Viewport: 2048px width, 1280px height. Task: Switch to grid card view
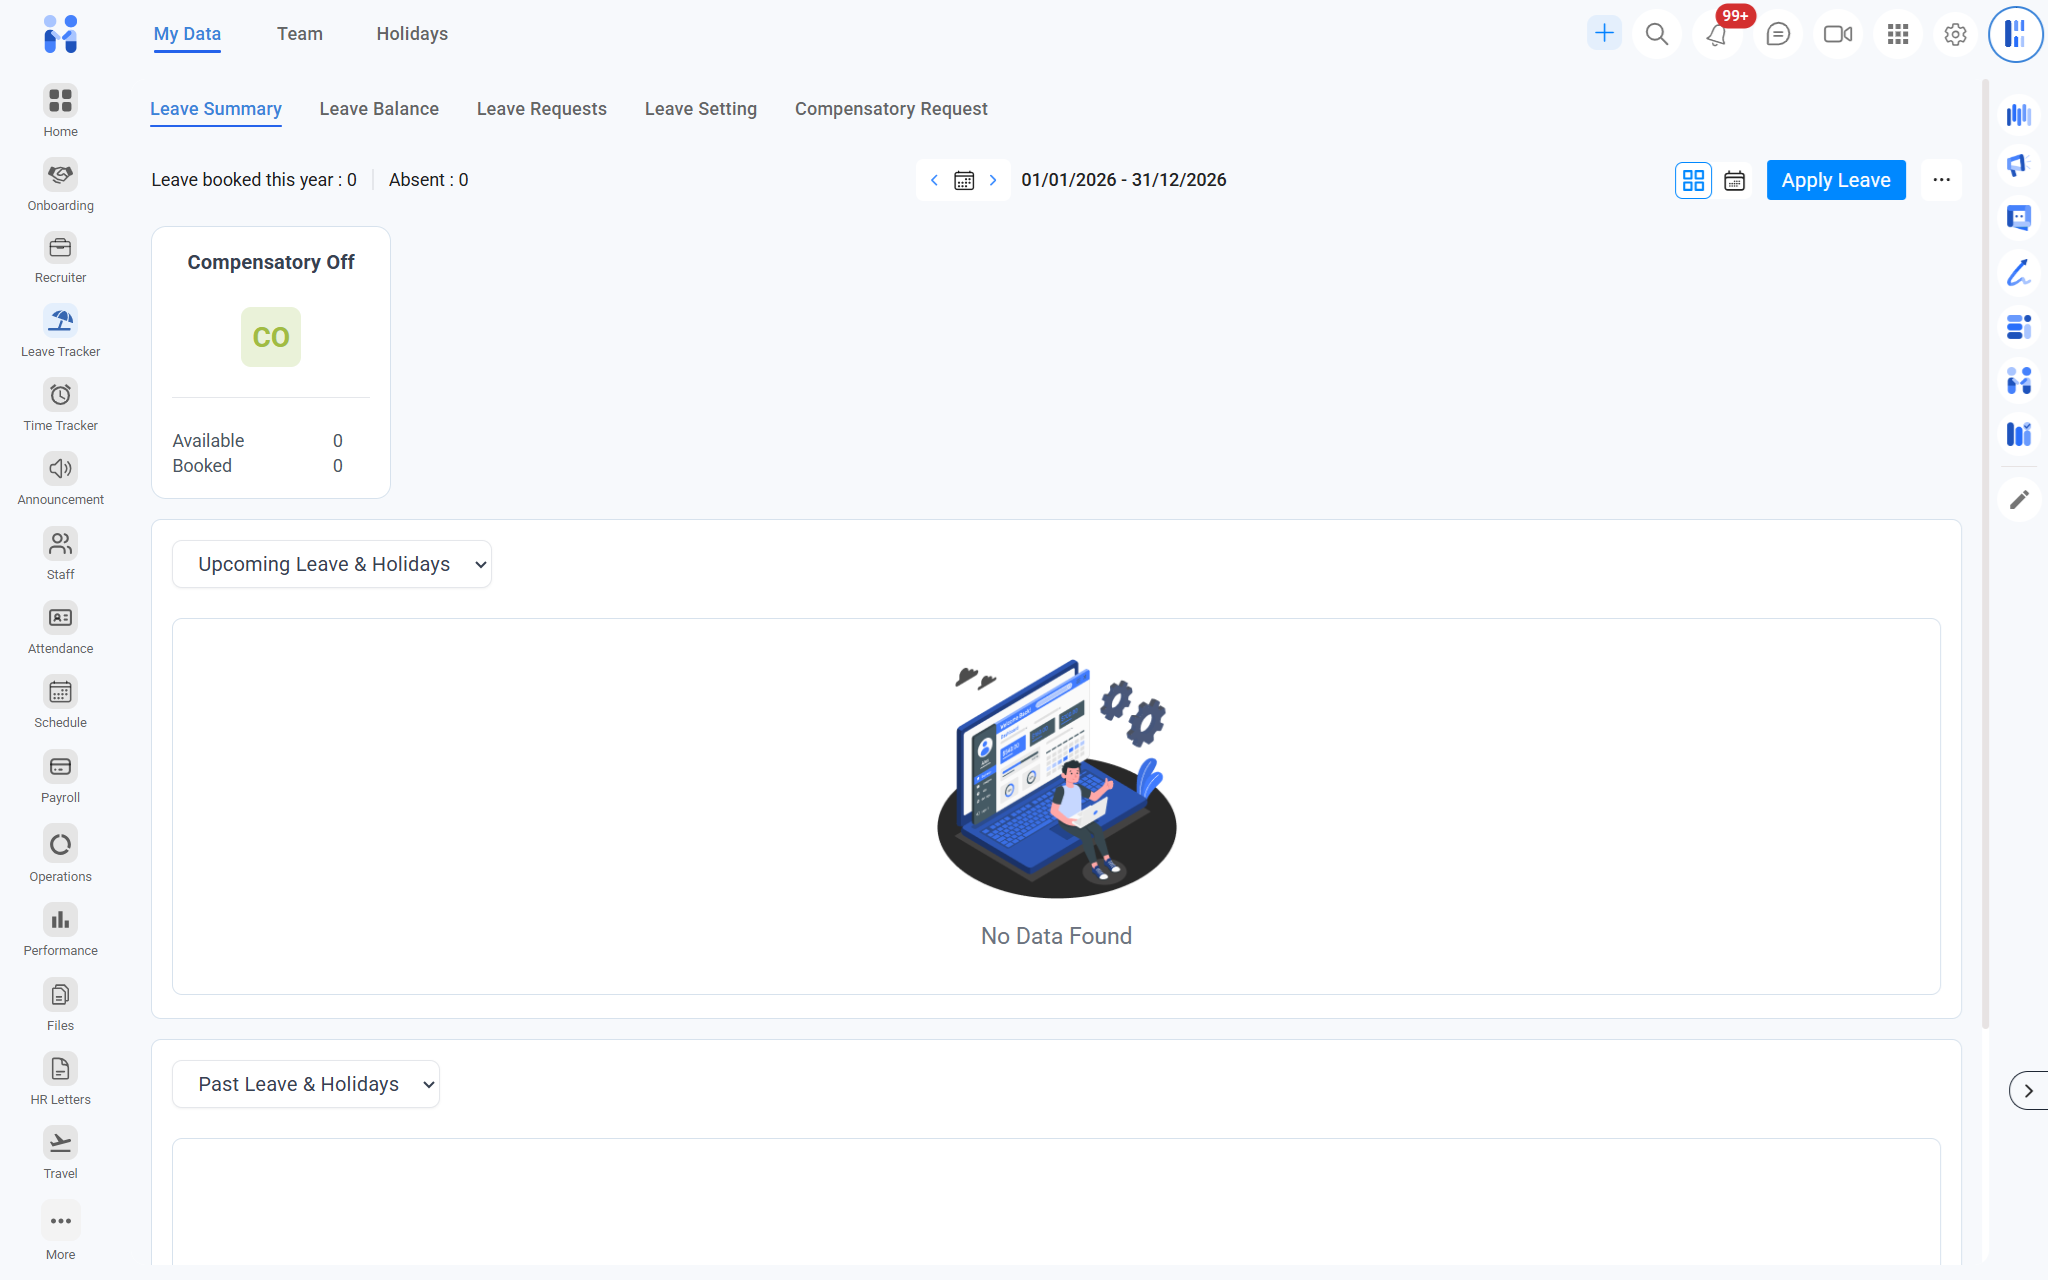(x=1693, y=181)
